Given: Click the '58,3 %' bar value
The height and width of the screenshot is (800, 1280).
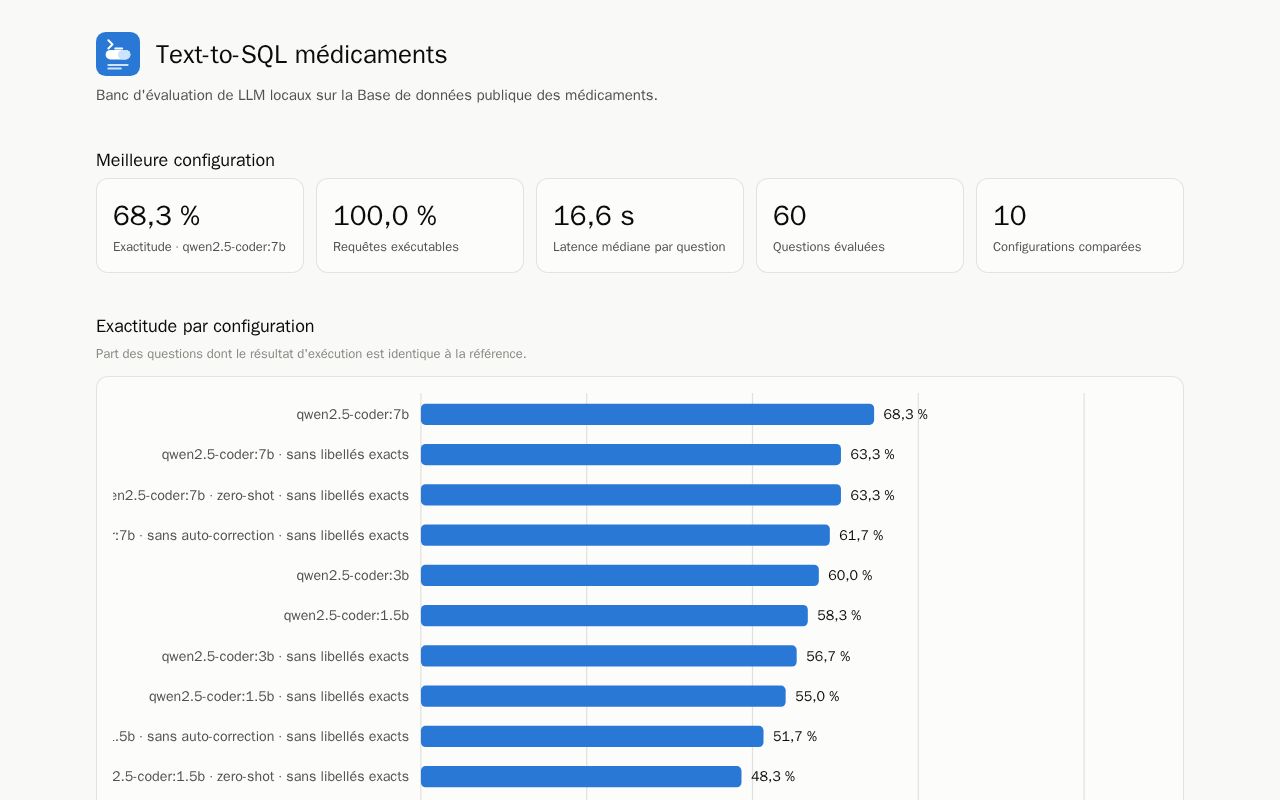Looking at the screenshot, I should point(839,615).
